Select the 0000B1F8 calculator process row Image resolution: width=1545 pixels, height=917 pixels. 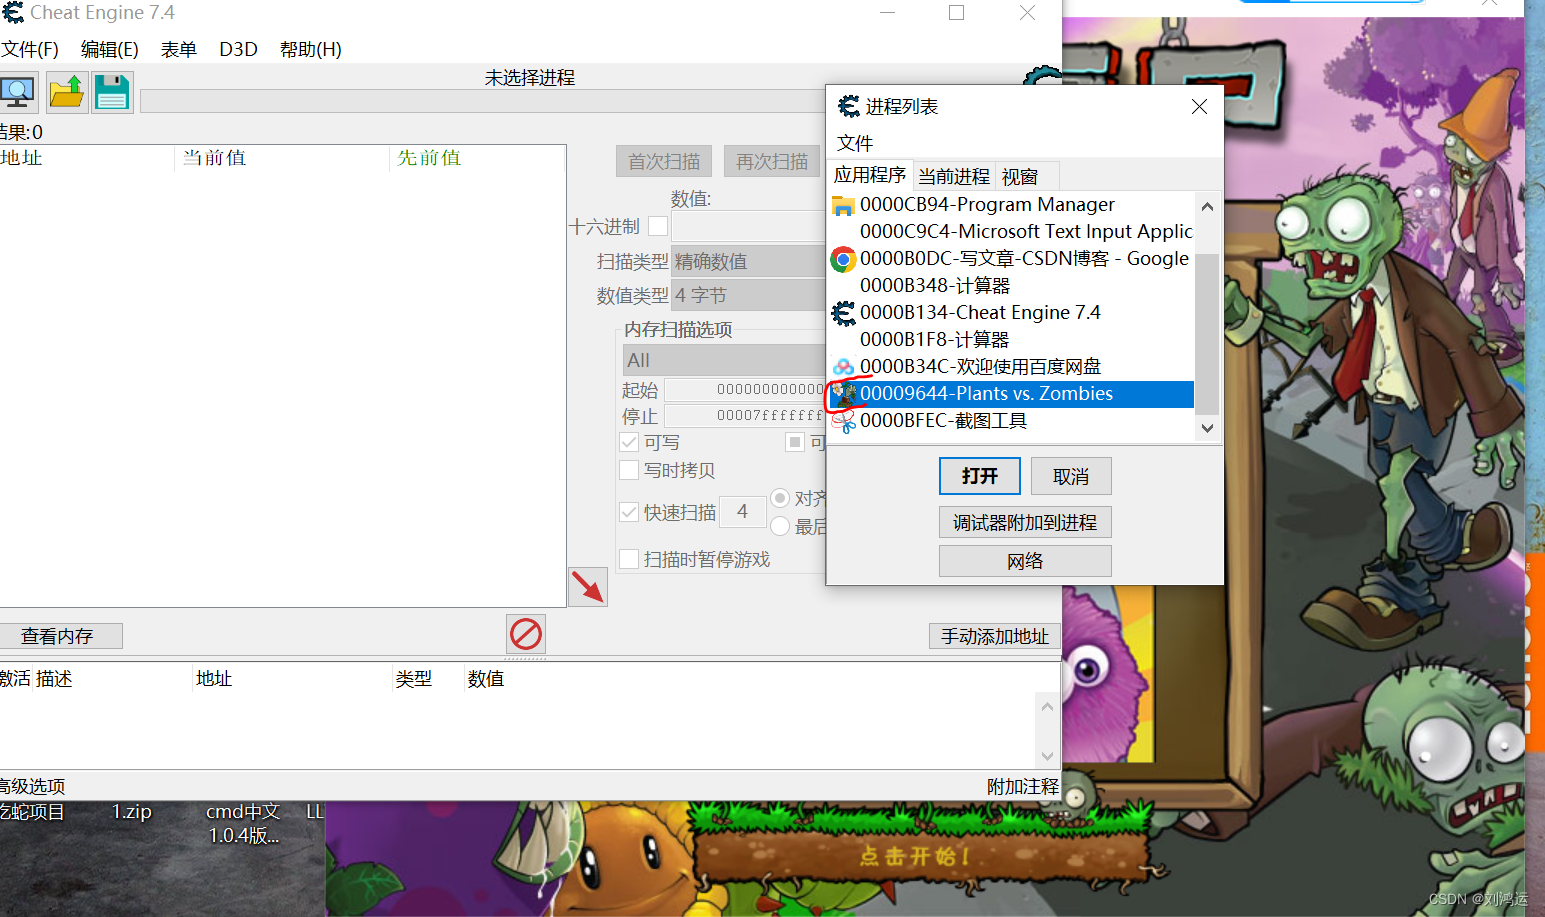[1011, 340]
